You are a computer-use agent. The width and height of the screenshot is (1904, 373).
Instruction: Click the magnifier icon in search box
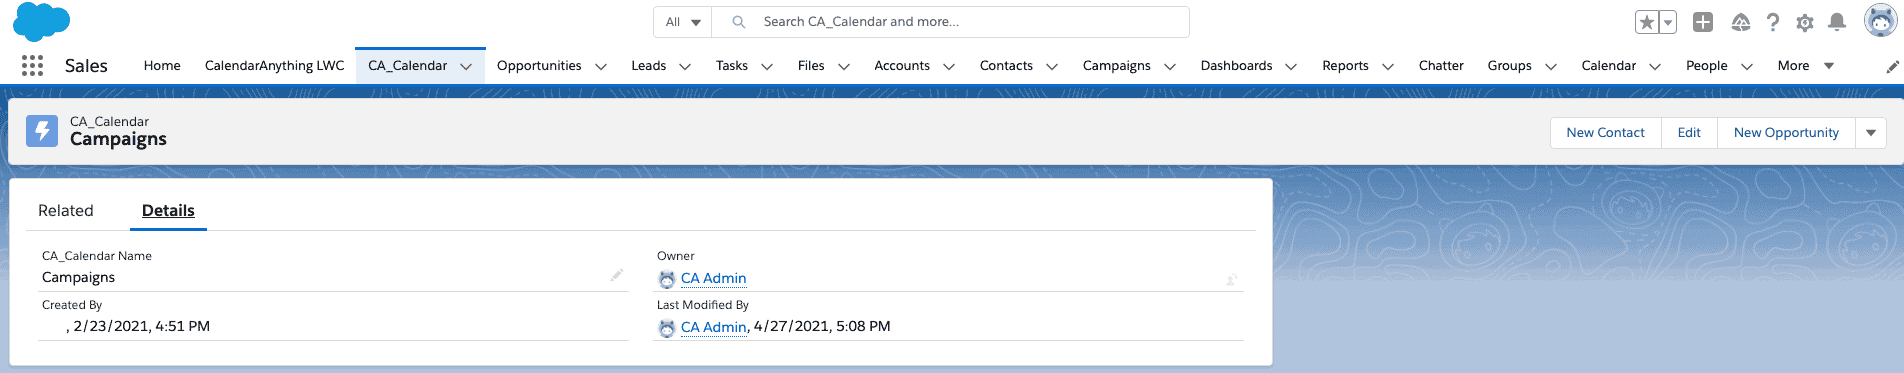tap(739, 22)
